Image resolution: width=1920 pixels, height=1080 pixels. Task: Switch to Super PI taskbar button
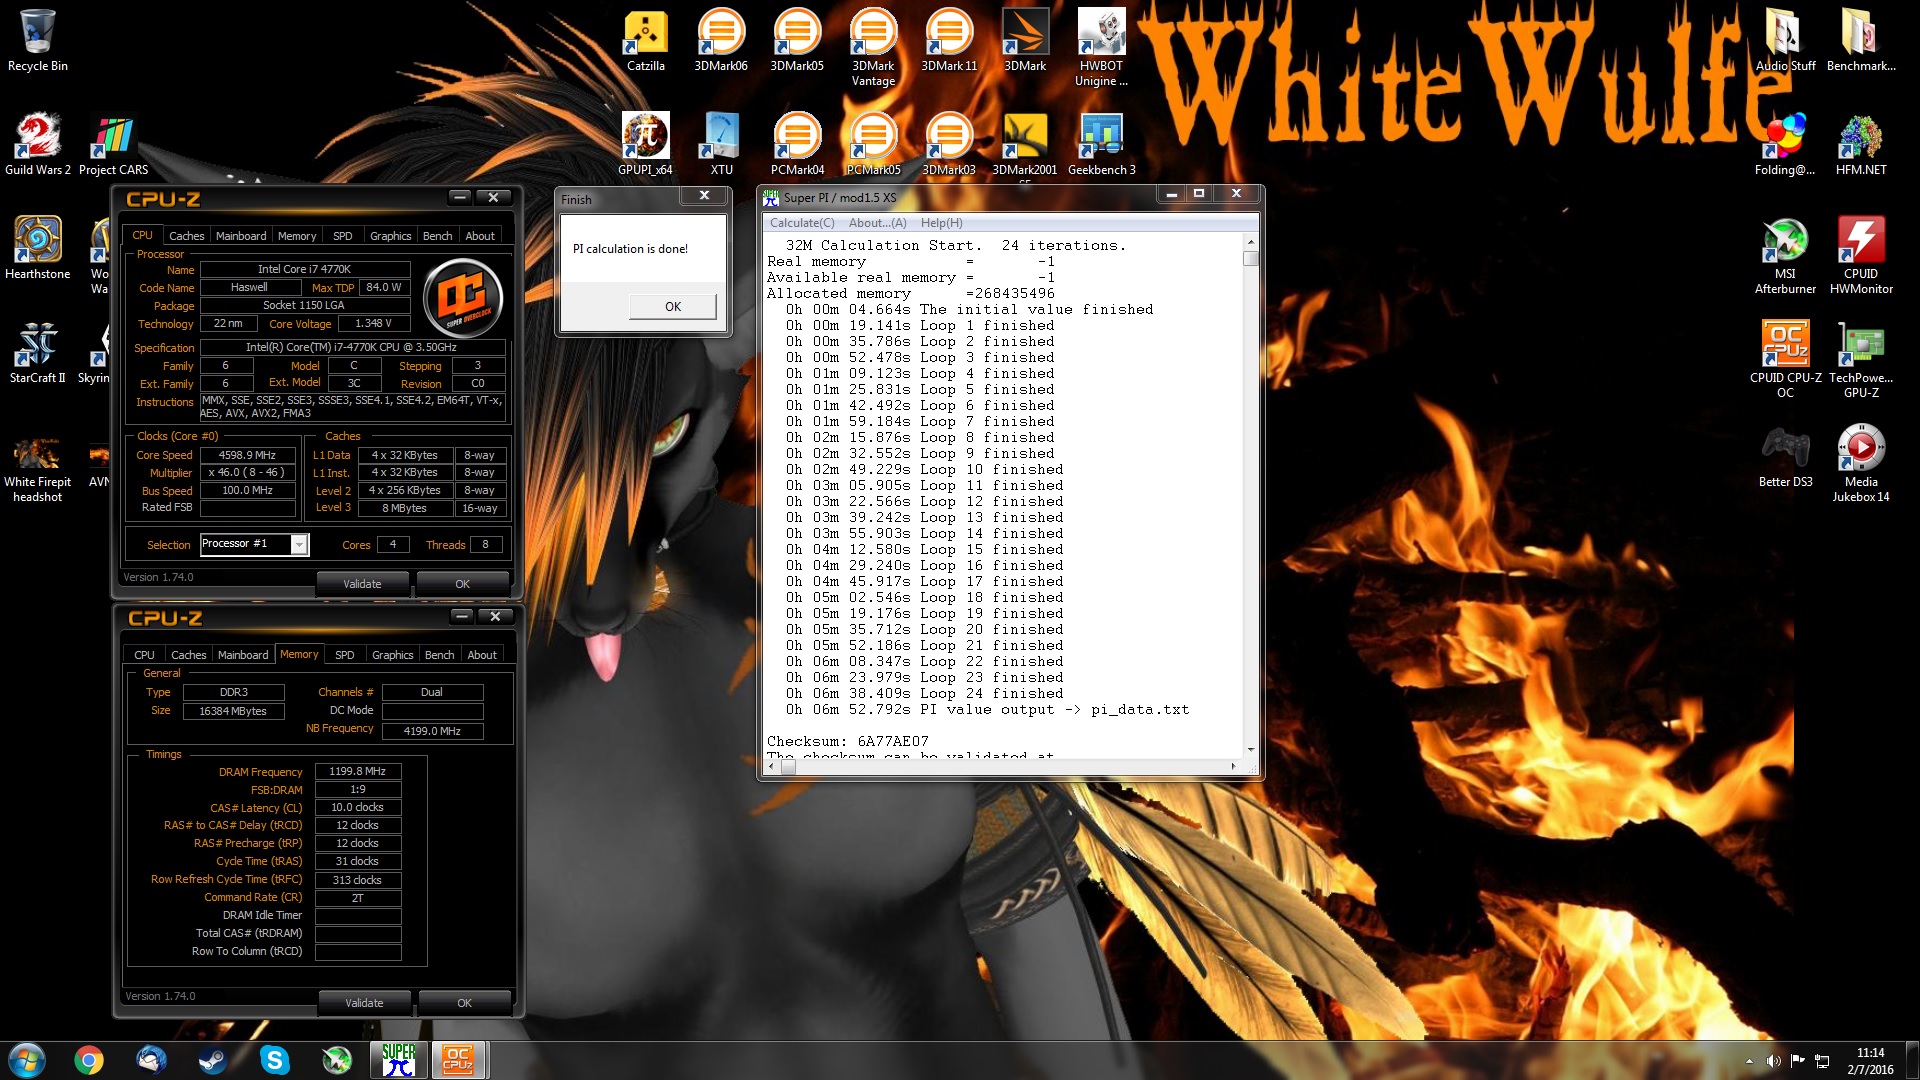[x=398, y=1059]
